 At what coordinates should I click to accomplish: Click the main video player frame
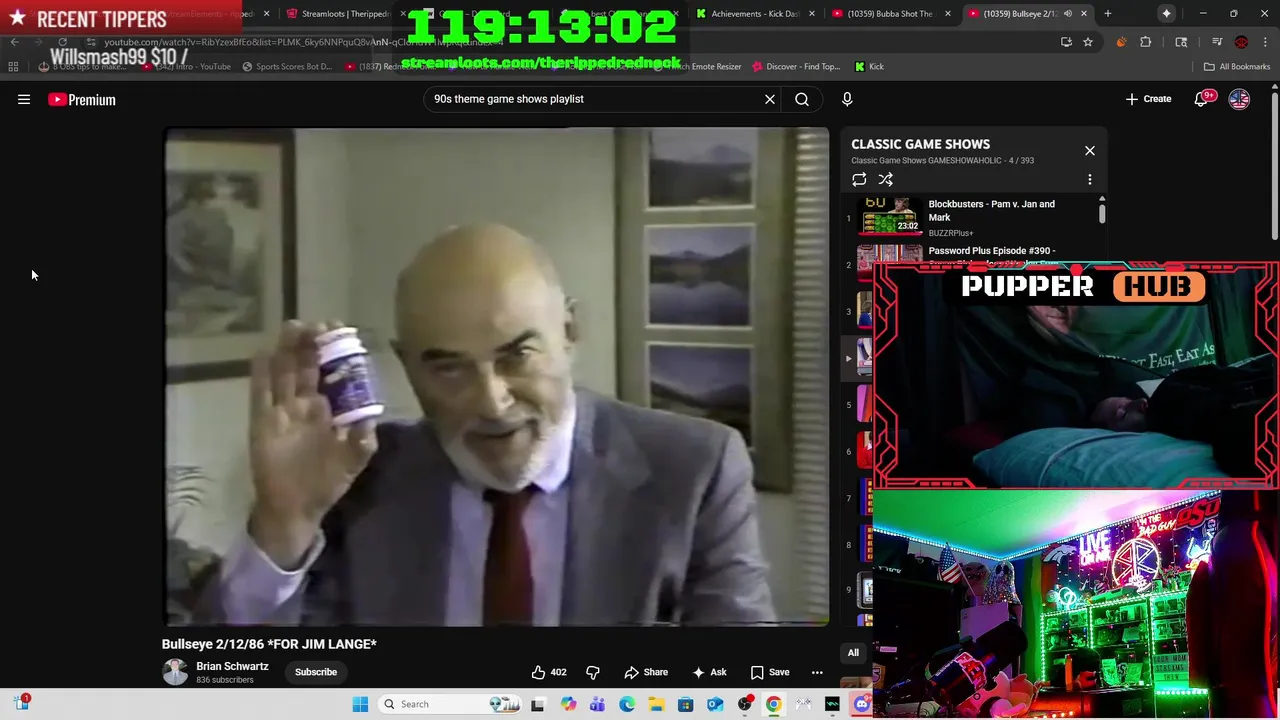click(497, 377)
